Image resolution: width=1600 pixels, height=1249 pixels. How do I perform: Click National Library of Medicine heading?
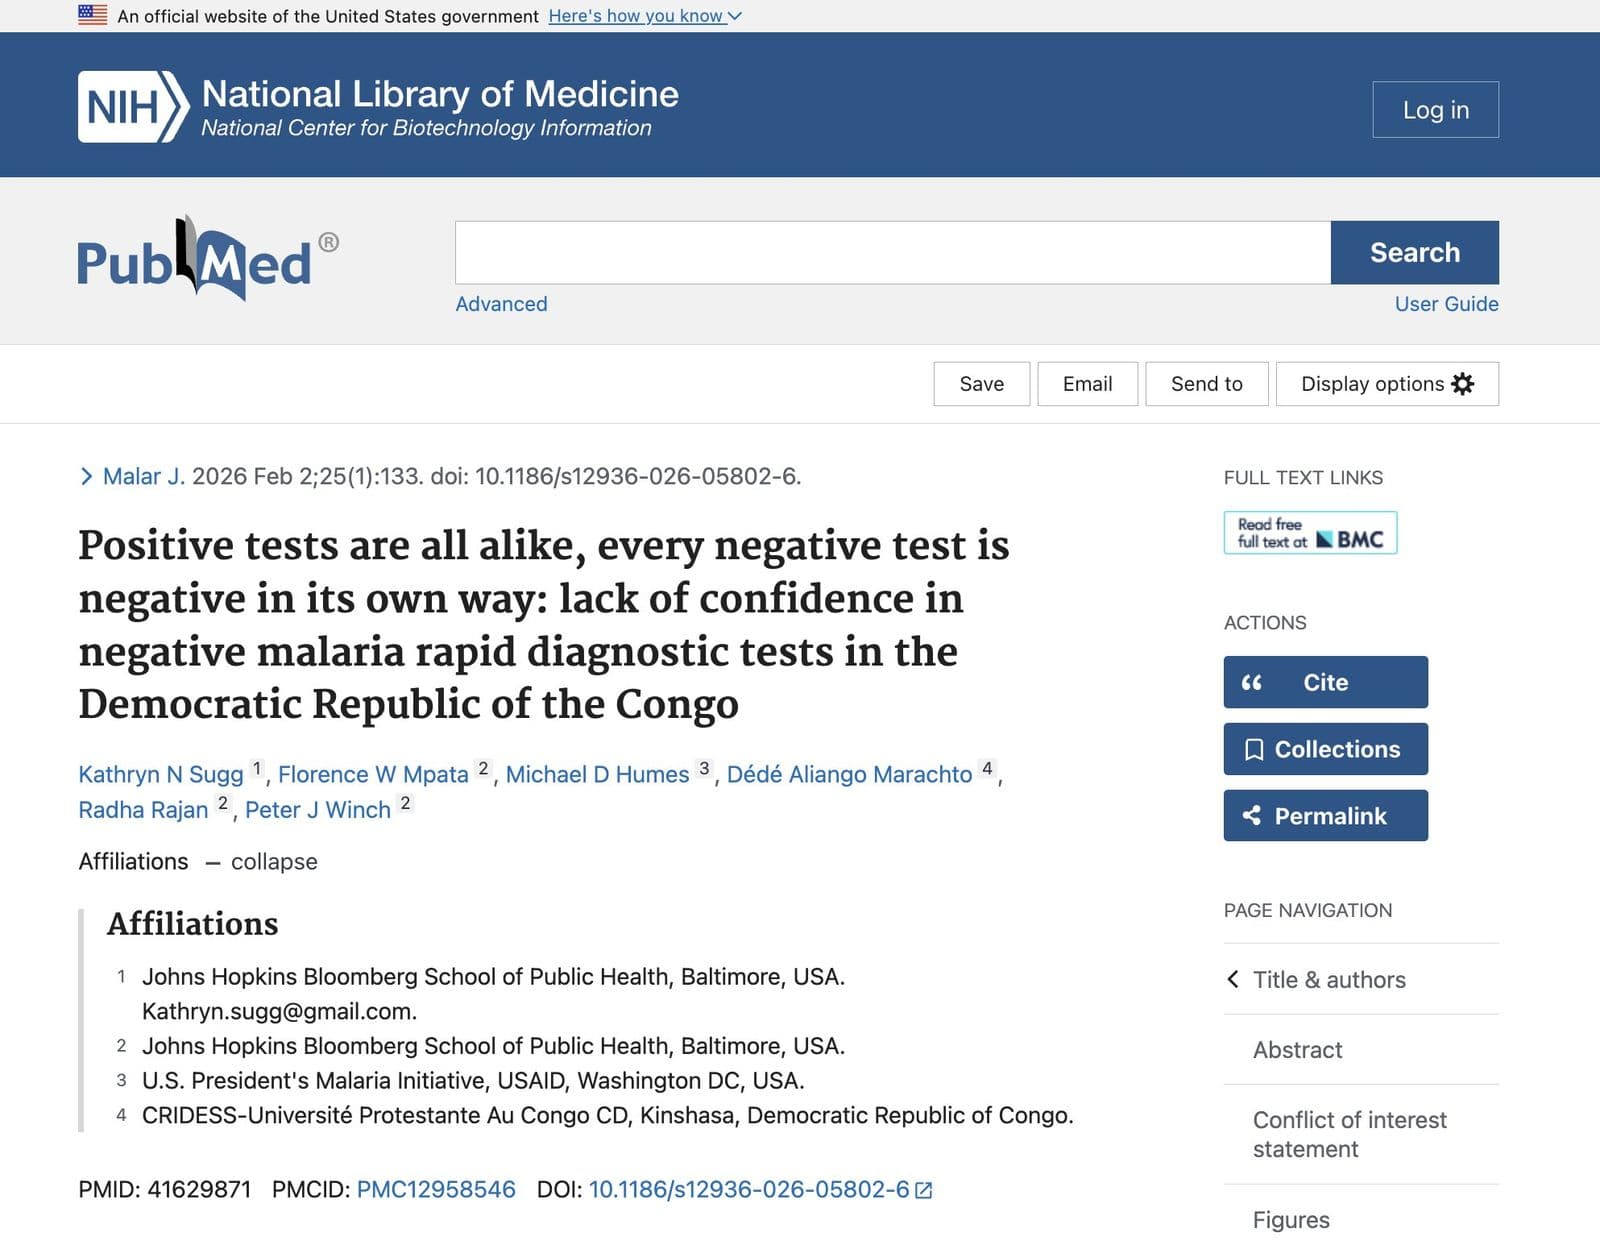point(440,94)
